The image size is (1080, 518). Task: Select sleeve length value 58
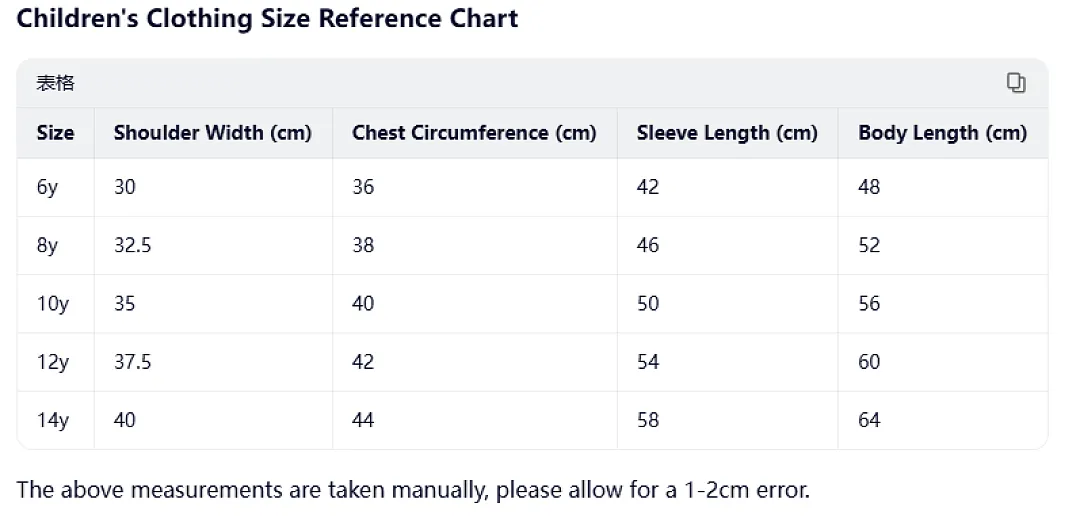[x=648, y=419]
